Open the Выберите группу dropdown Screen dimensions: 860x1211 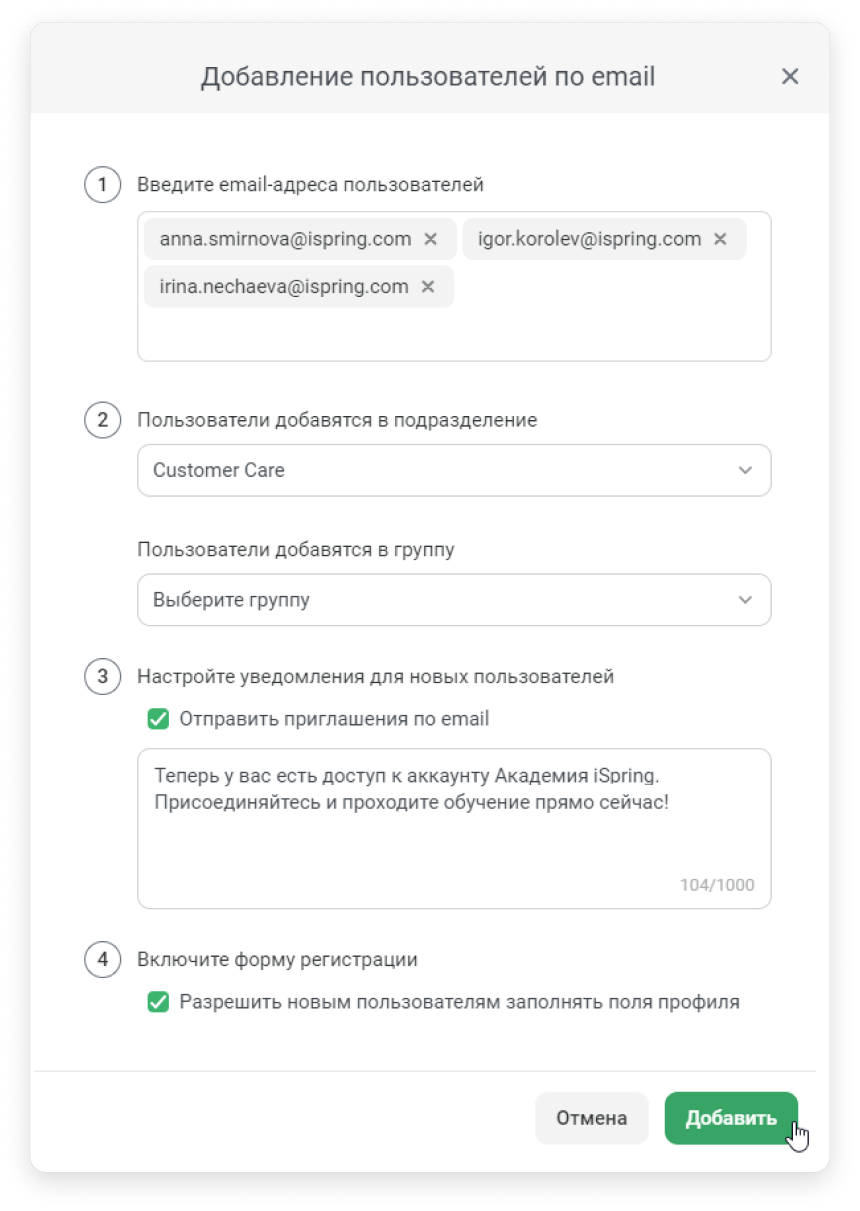coord(454,600)
